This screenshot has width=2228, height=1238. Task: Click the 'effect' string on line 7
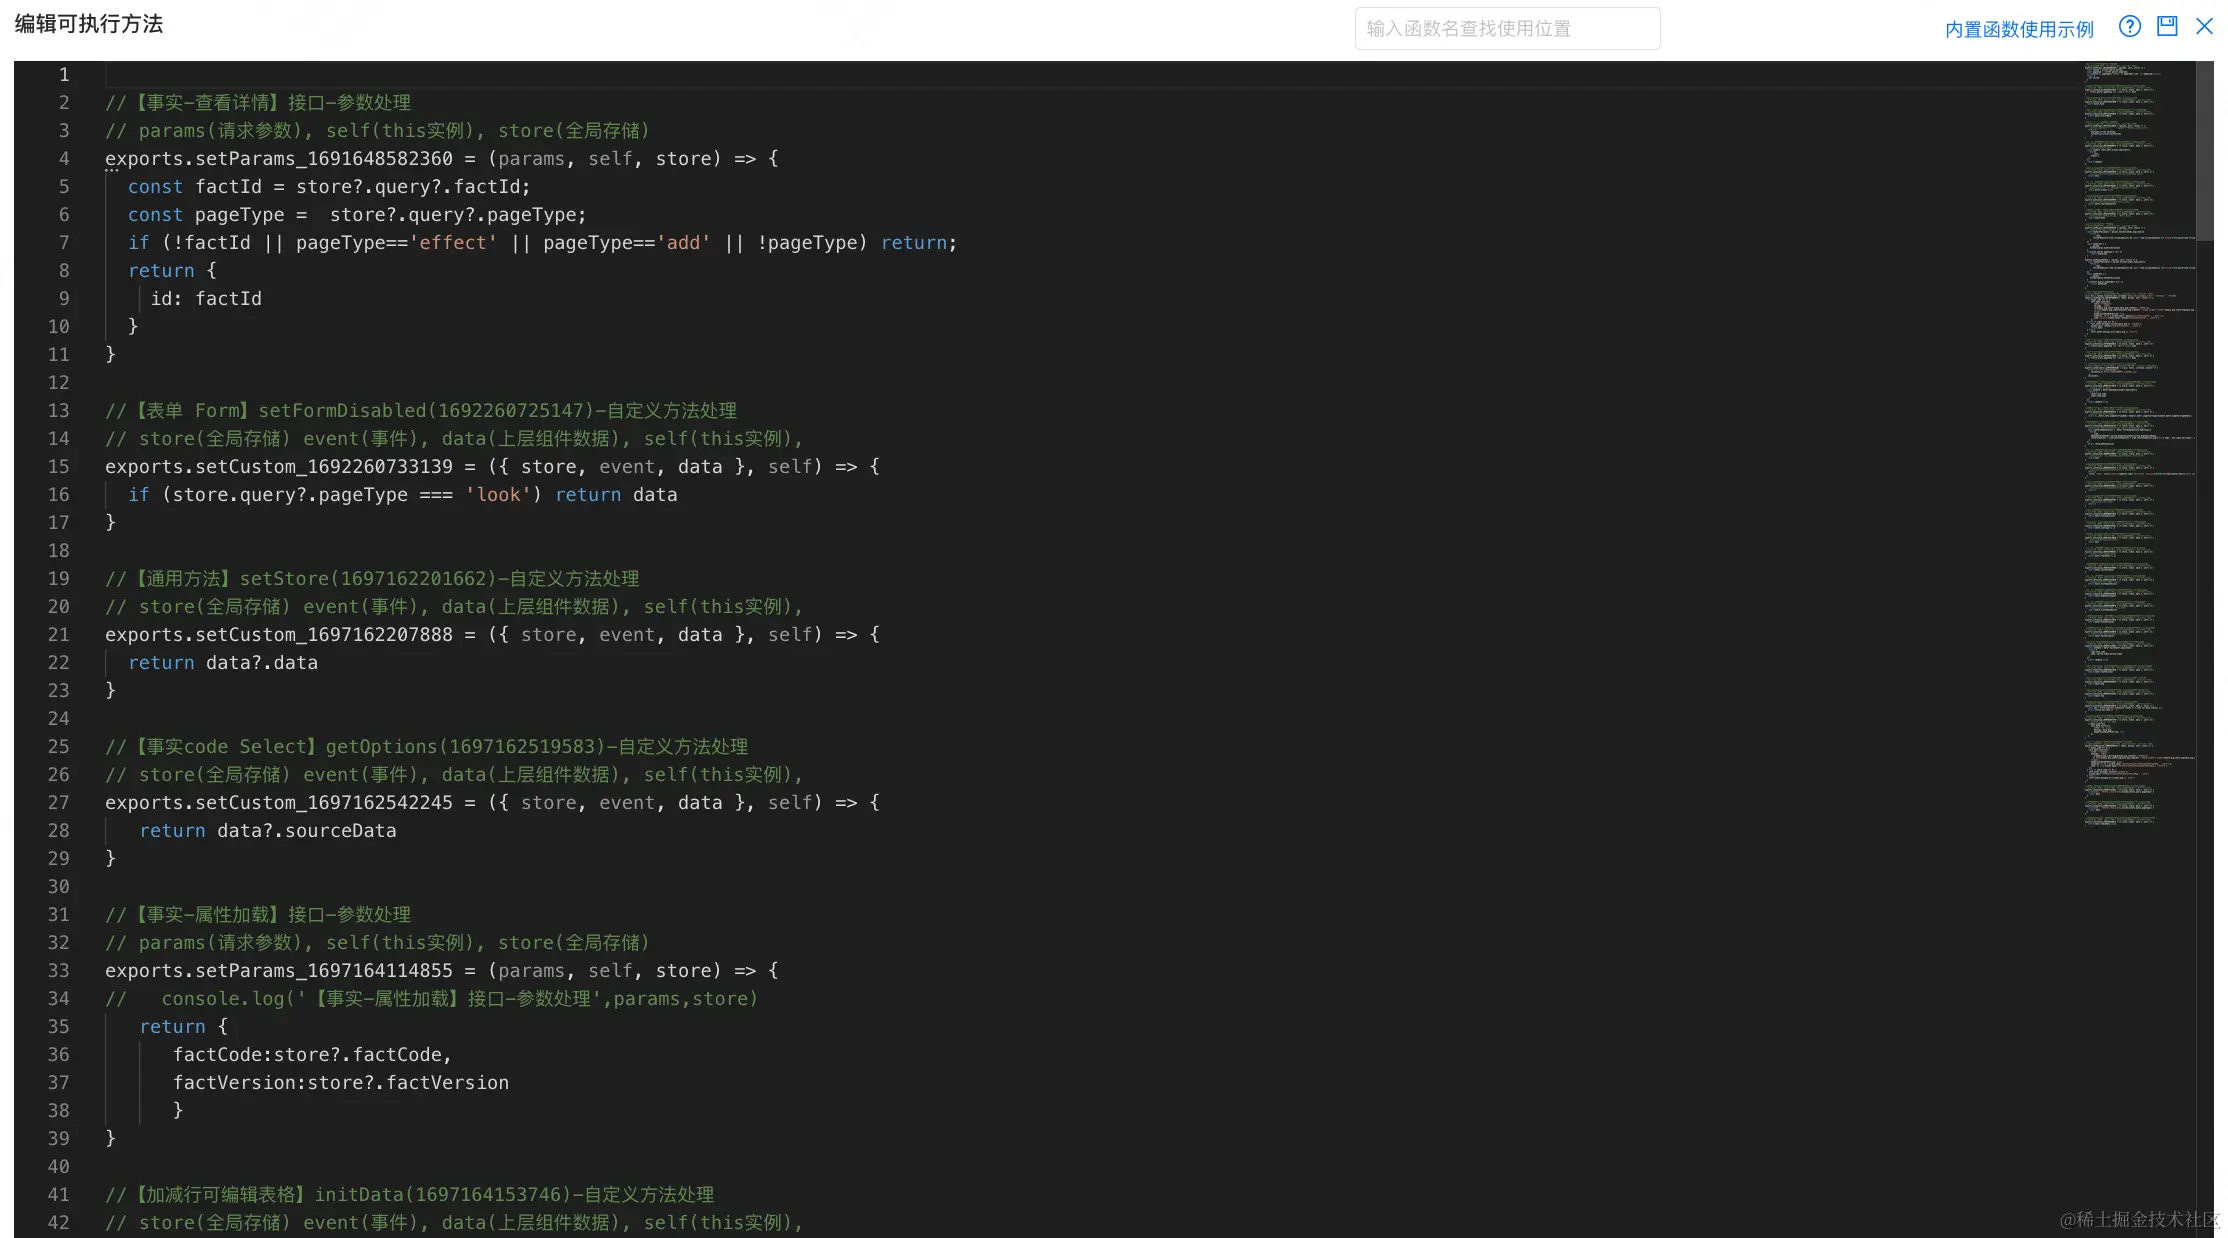453,243
